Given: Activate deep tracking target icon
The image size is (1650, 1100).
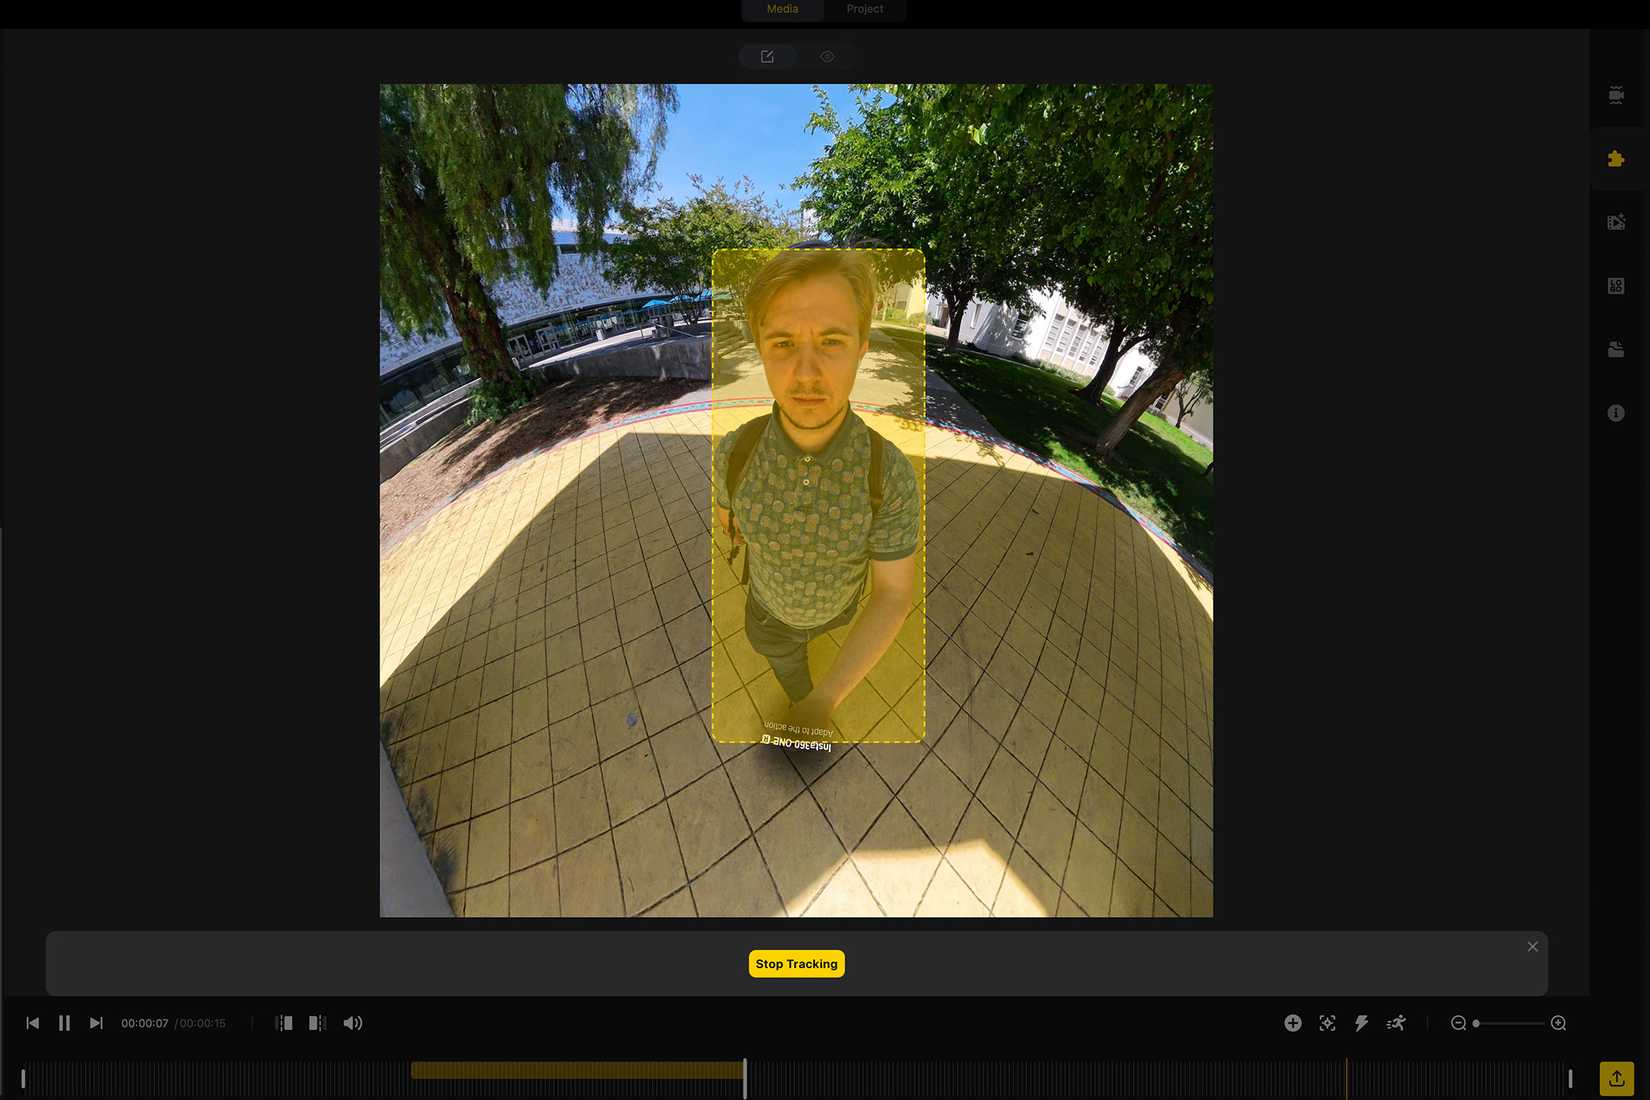Looking at the screenshot, I should click(x=1327, y=1023).
